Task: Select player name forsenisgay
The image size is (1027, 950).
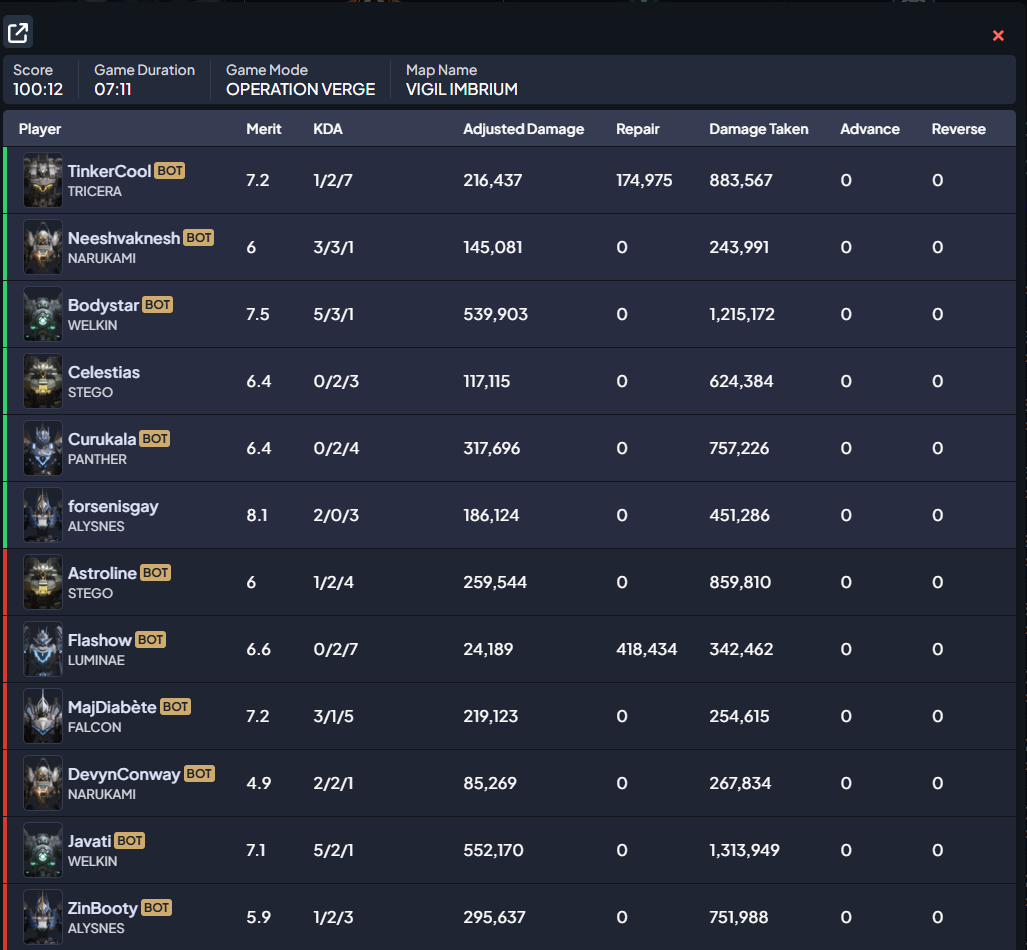Action: (113, 506)
